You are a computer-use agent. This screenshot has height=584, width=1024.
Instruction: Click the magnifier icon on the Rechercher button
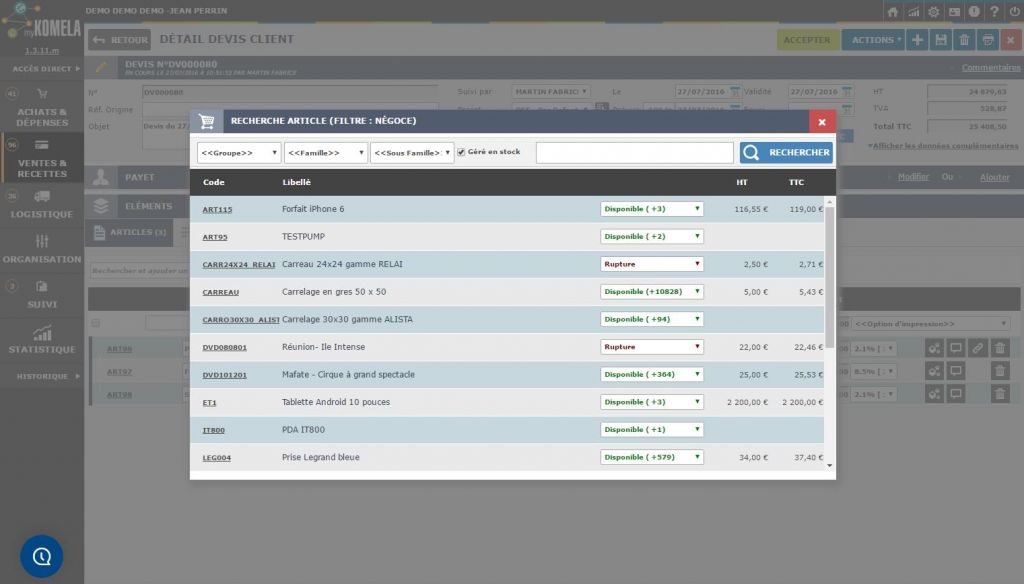click(751, 152)
